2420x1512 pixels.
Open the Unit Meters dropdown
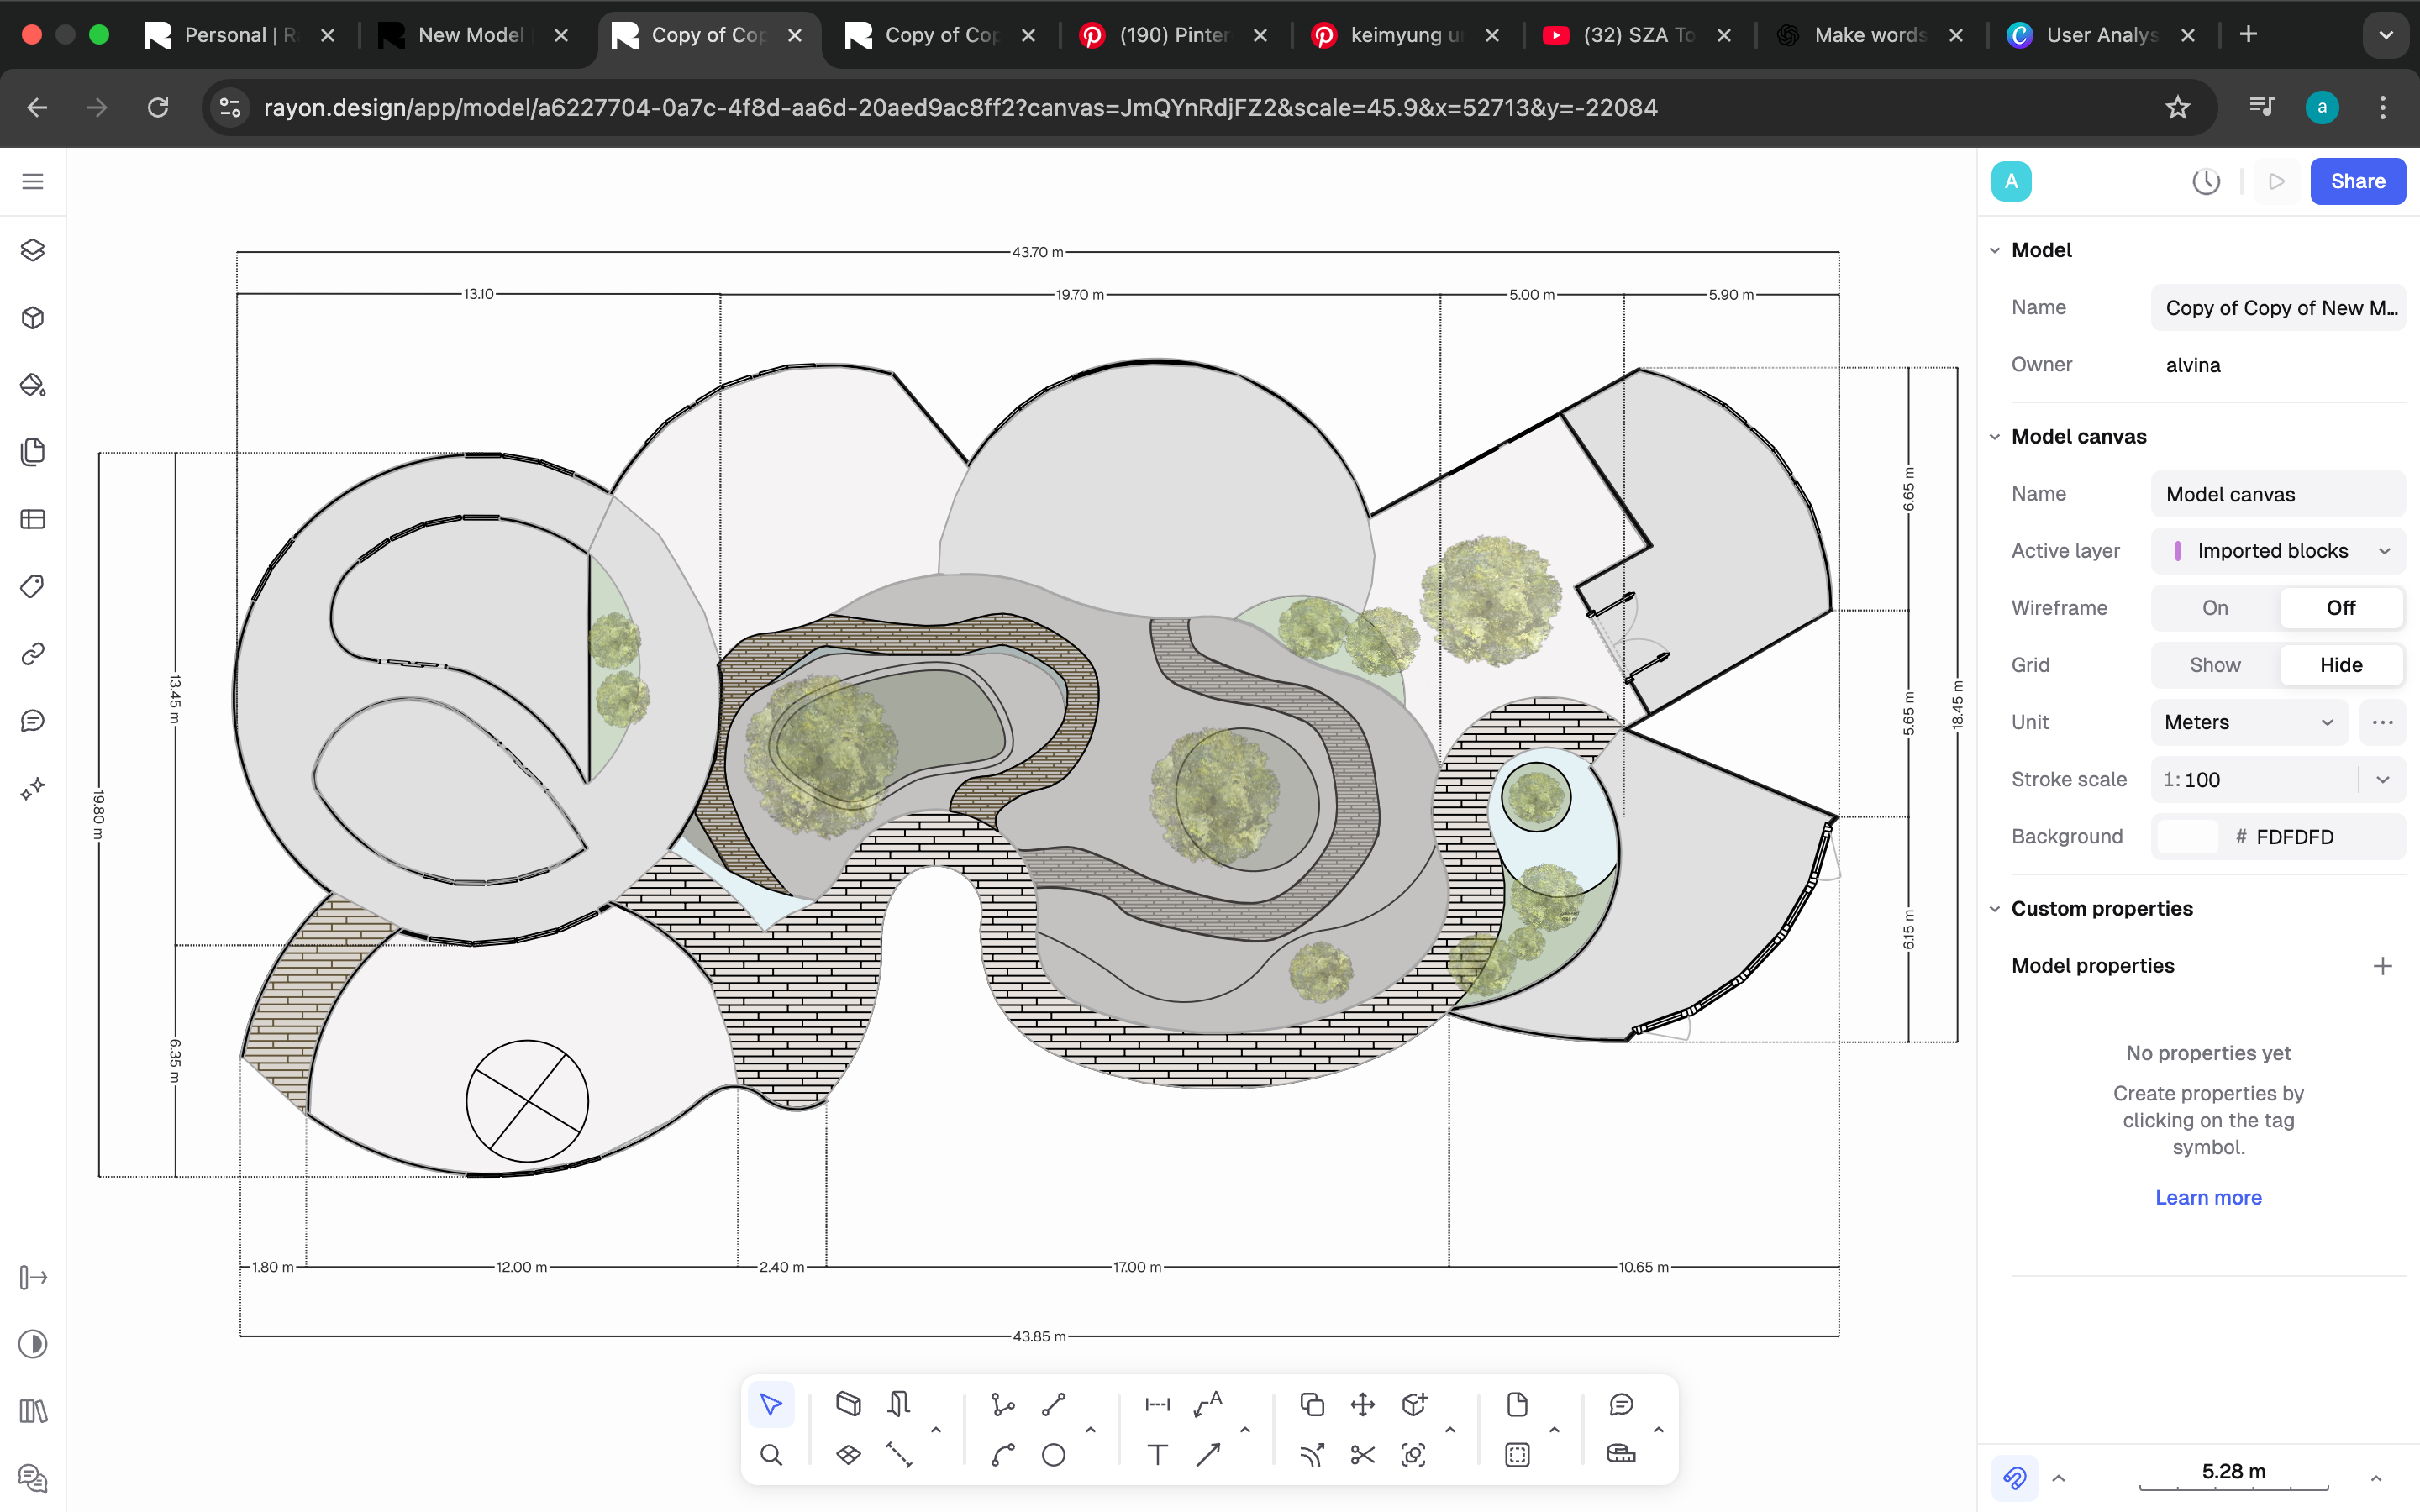(2248, 722)
